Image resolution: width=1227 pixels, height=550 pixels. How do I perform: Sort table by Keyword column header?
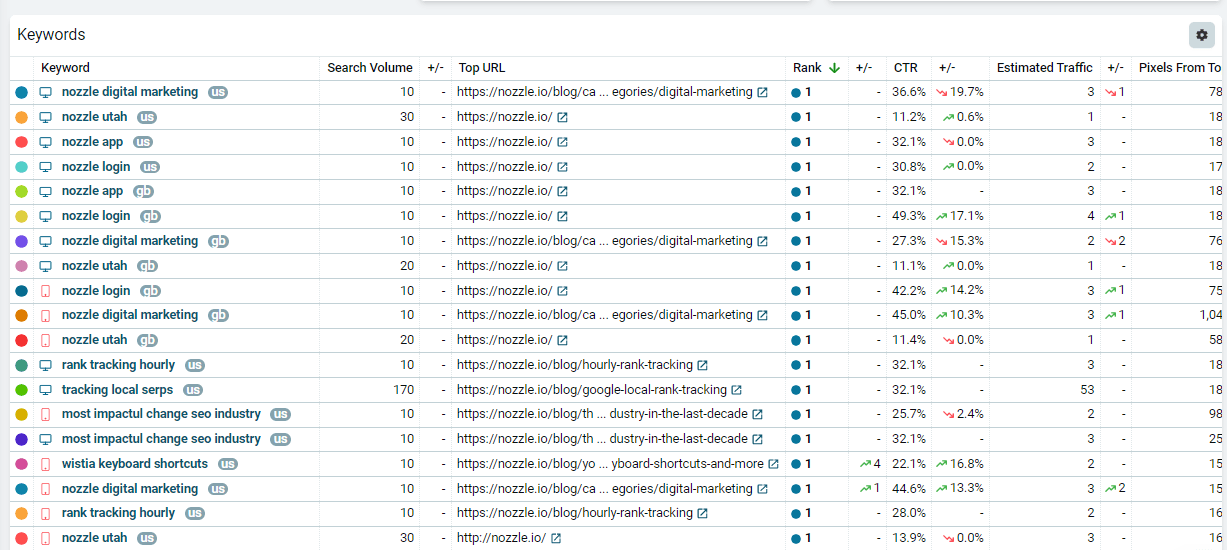[65, 68]
